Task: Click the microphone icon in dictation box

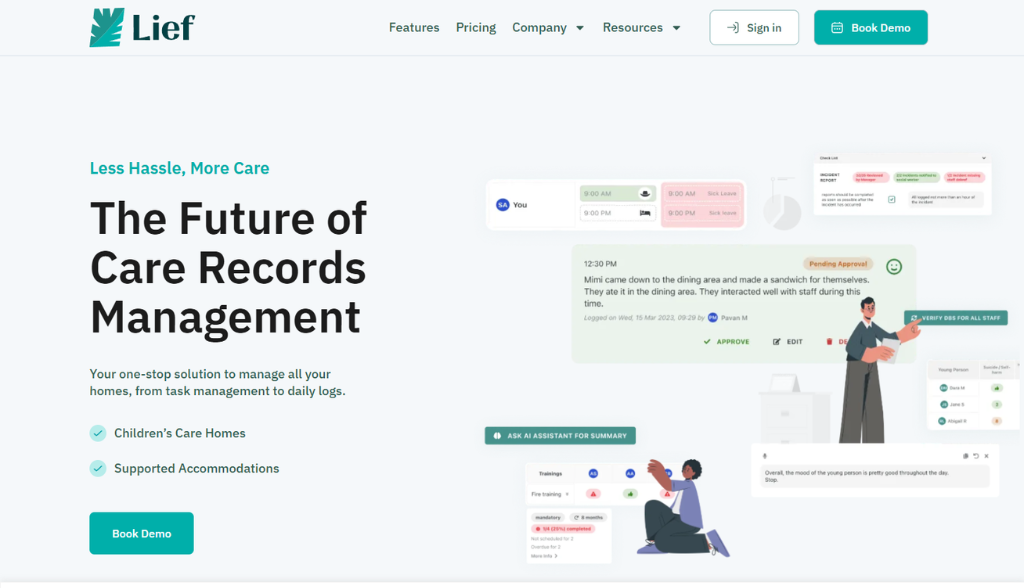Action: [x=764, y=456]
